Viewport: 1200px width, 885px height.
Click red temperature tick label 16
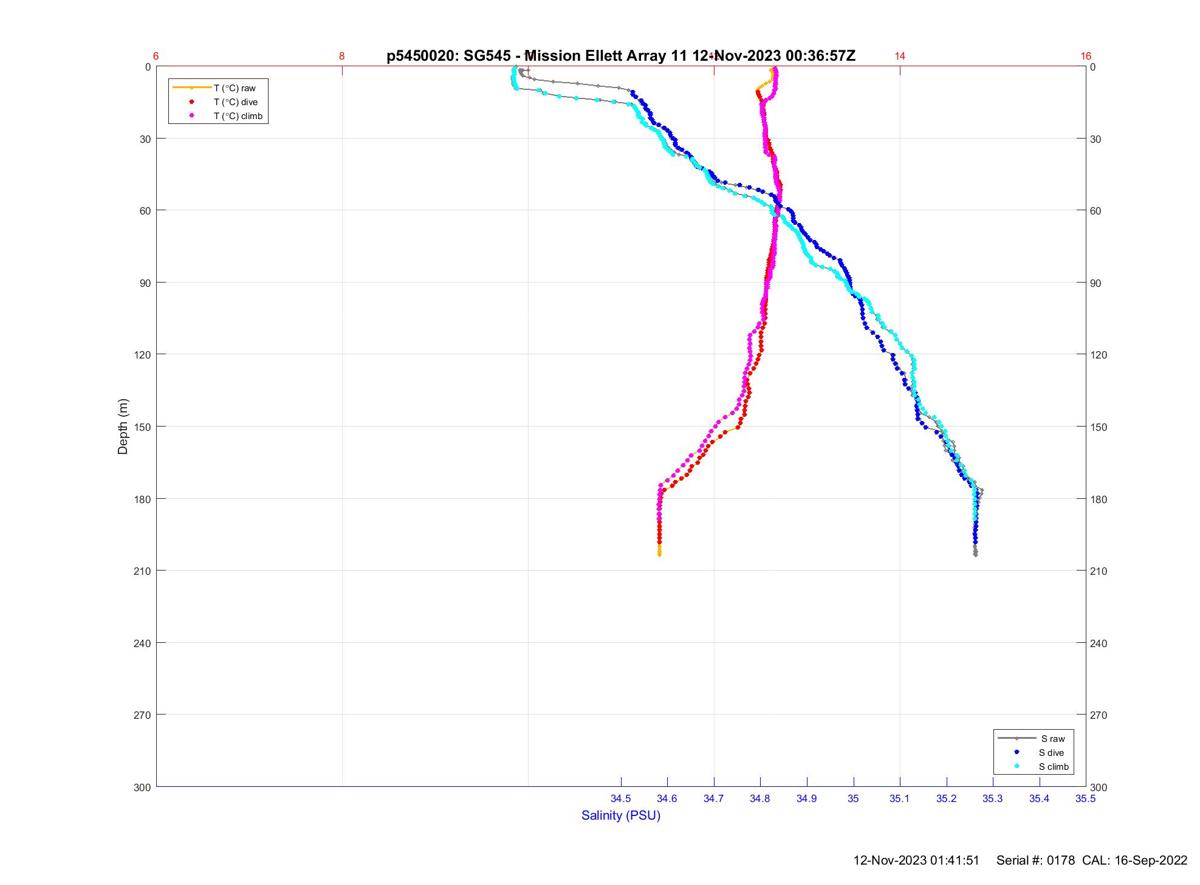(1086, 56)
